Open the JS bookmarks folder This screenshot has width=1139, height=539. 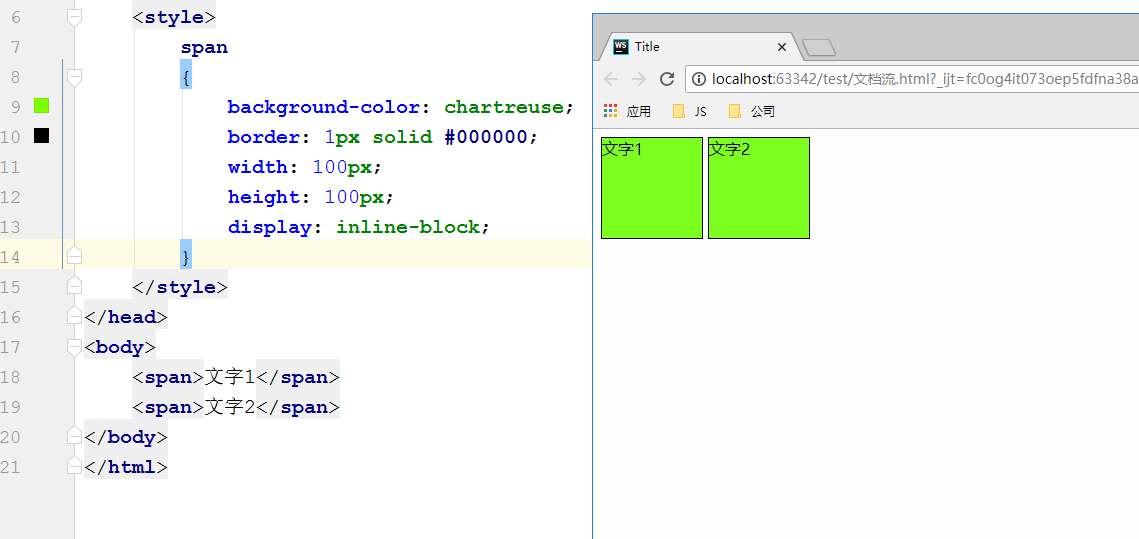pyautogui.click(x=689, y=111)
